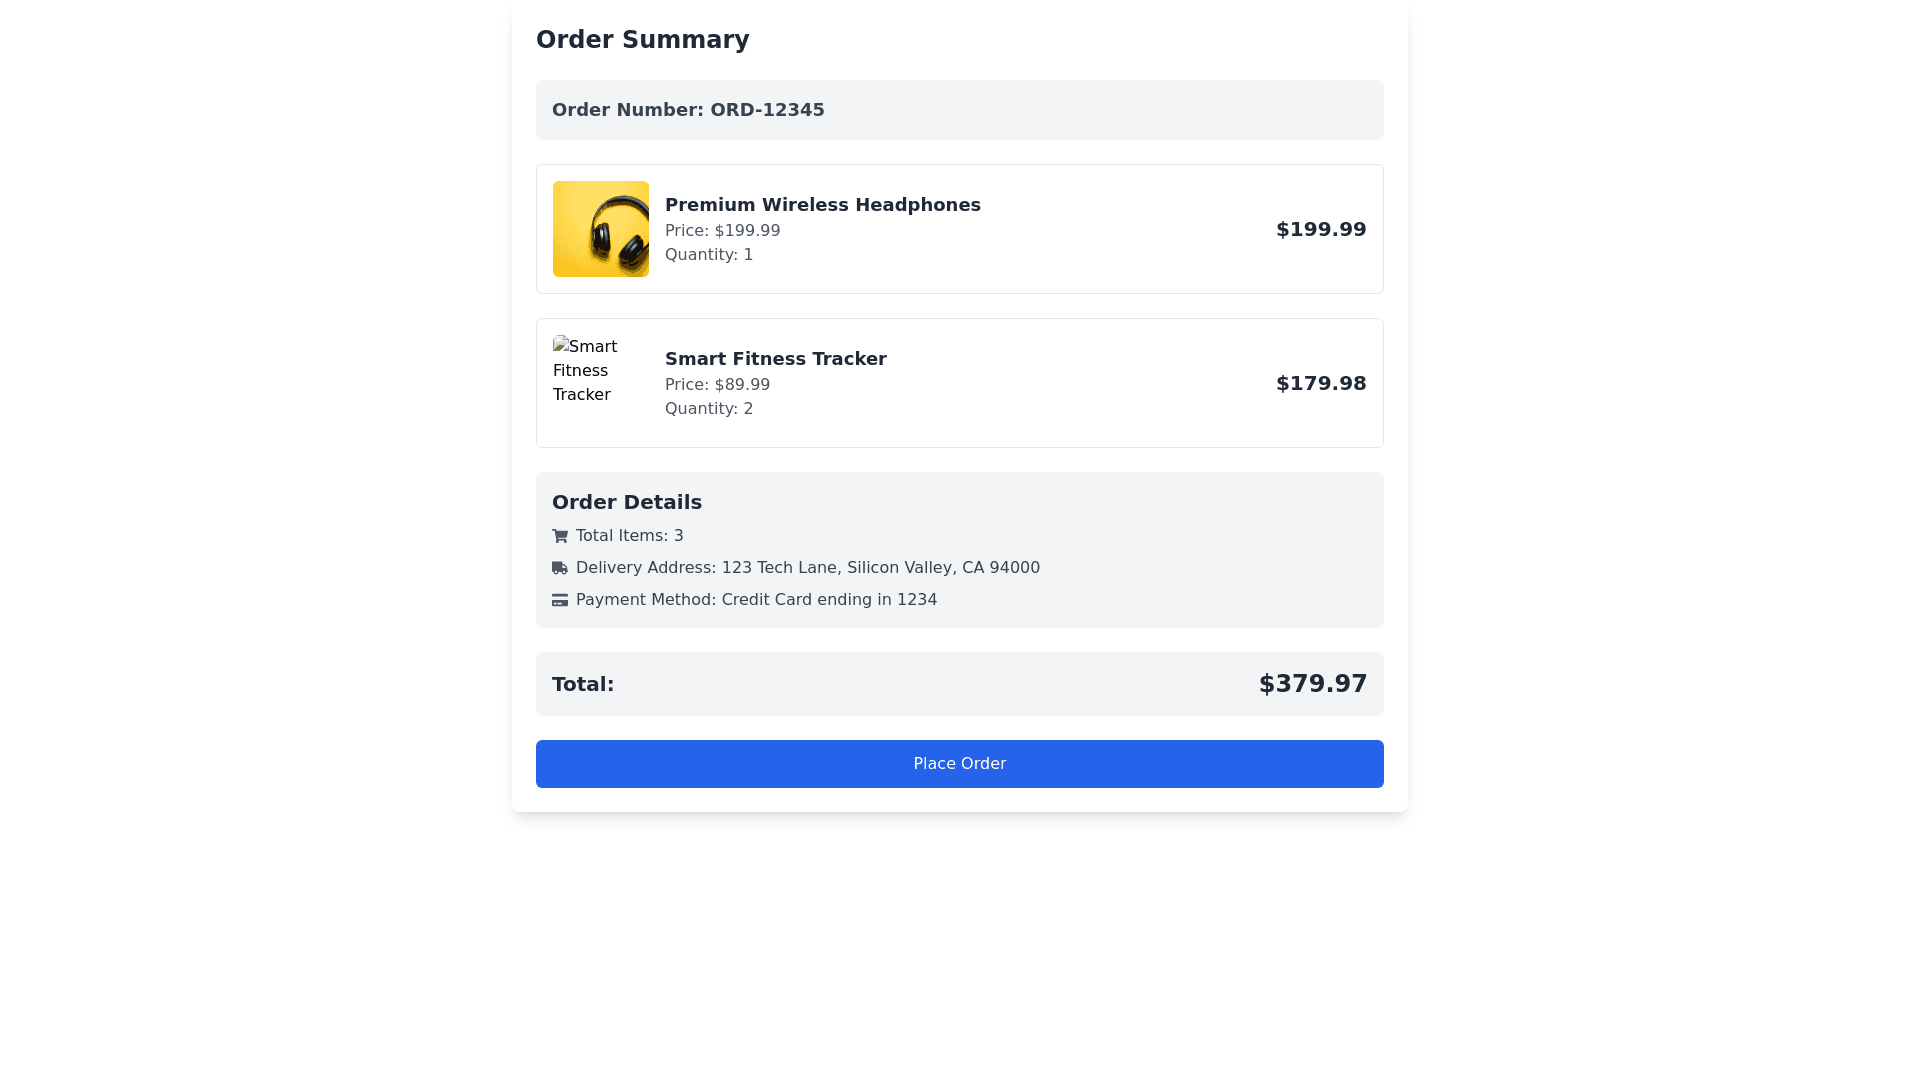Screen dimensions: 1920x1080
Task: Click the headphones product thumbnail
Action: tap(601, 229)
